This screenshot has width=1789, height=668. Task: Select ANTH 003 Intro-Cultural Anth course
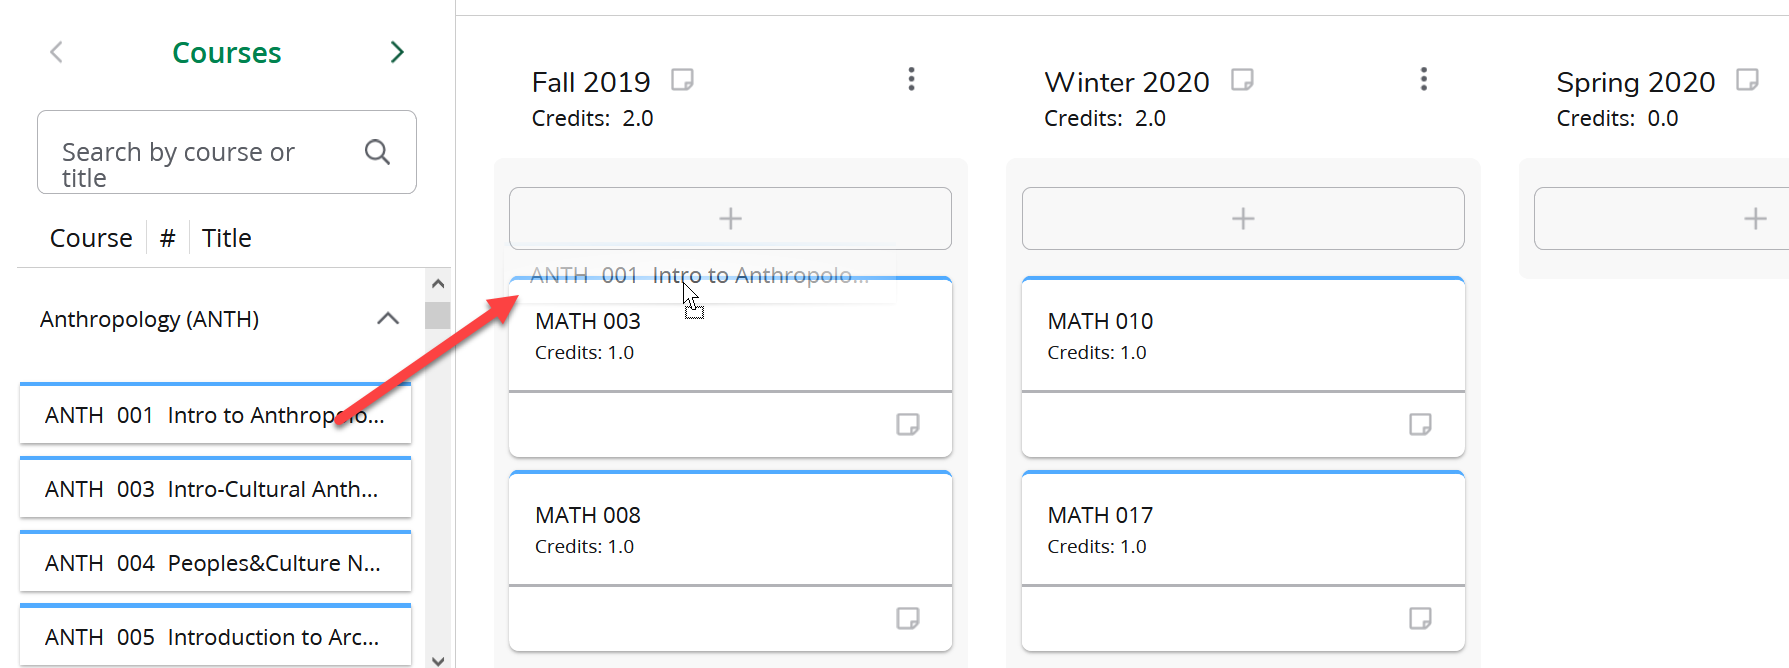pos(215,489)
